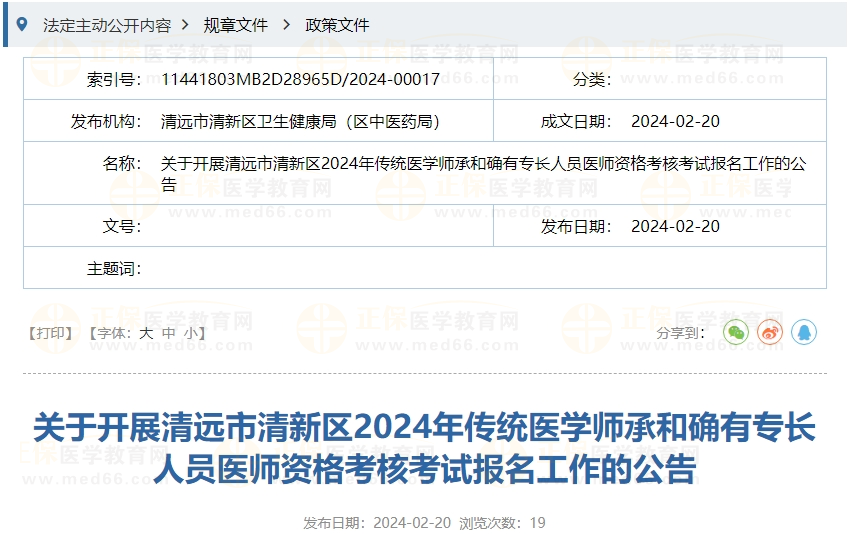Image resolution: width=857 pixels, height=534 pixels.
Task: Click the large blue announcement headline
Action: pos(424,448)
